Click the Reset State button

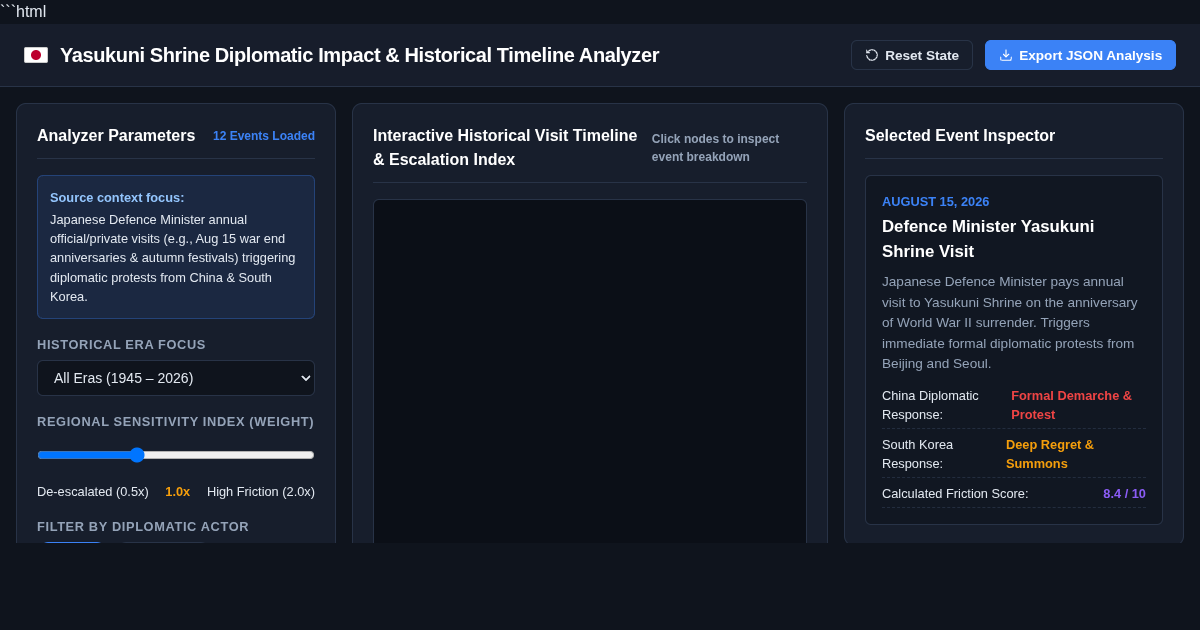coord(912,55)
